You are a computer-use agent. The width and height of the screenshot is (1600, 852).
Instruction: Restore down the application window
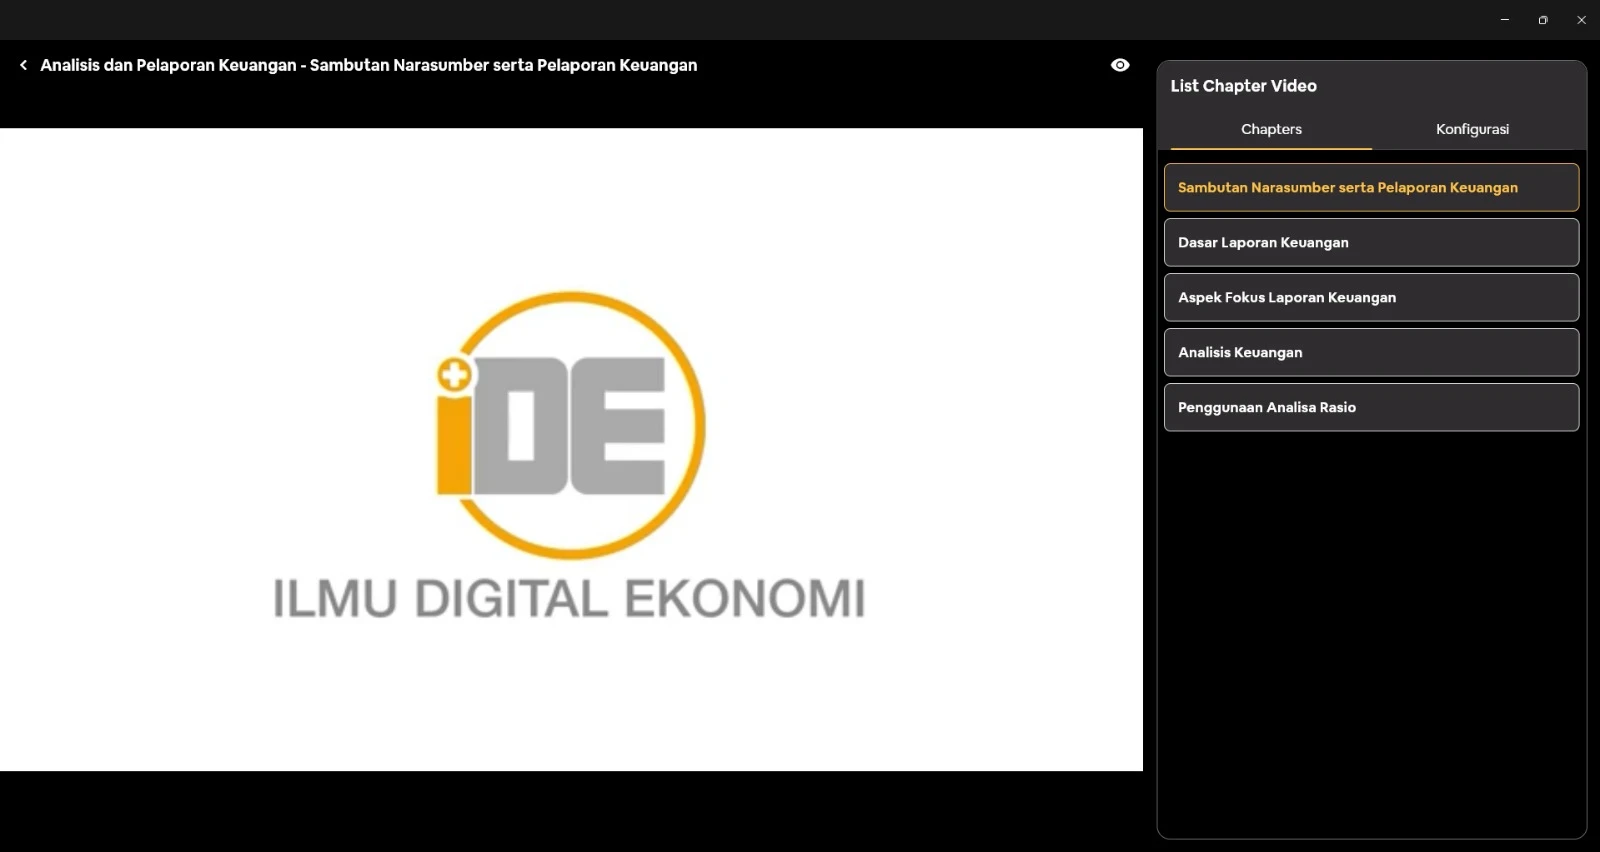coord(1543,20)
